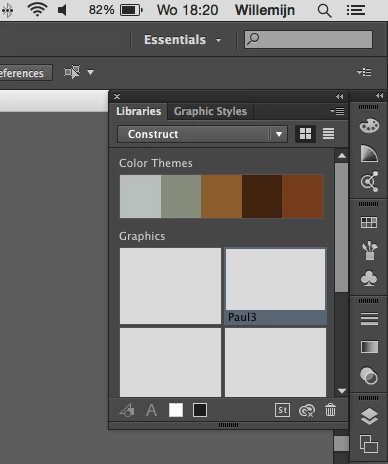
Task: Switch Libraries to list view
Action: (x=328, y=134)
